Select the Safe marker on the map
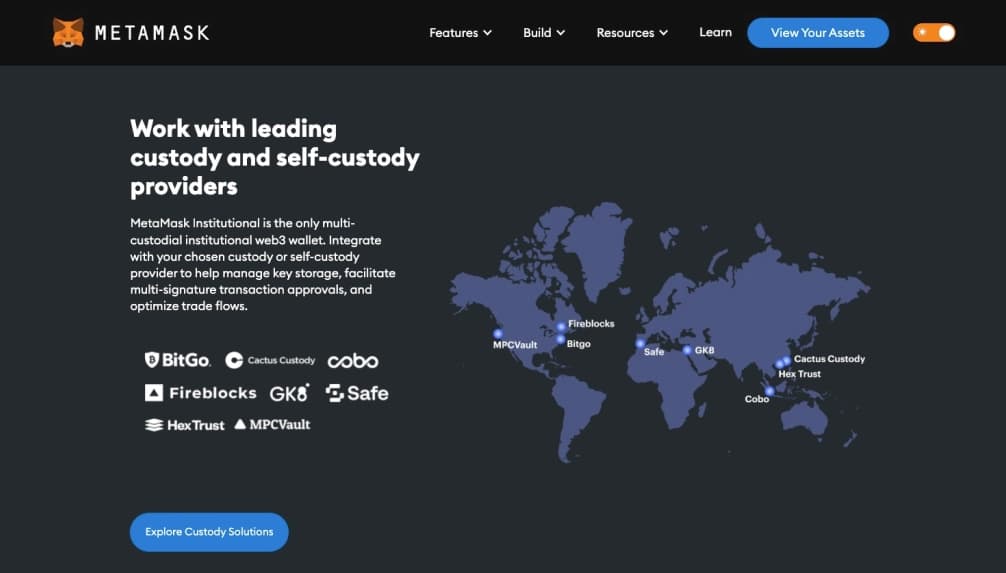Screen dimensions: 1006x573 click(640, 343)
